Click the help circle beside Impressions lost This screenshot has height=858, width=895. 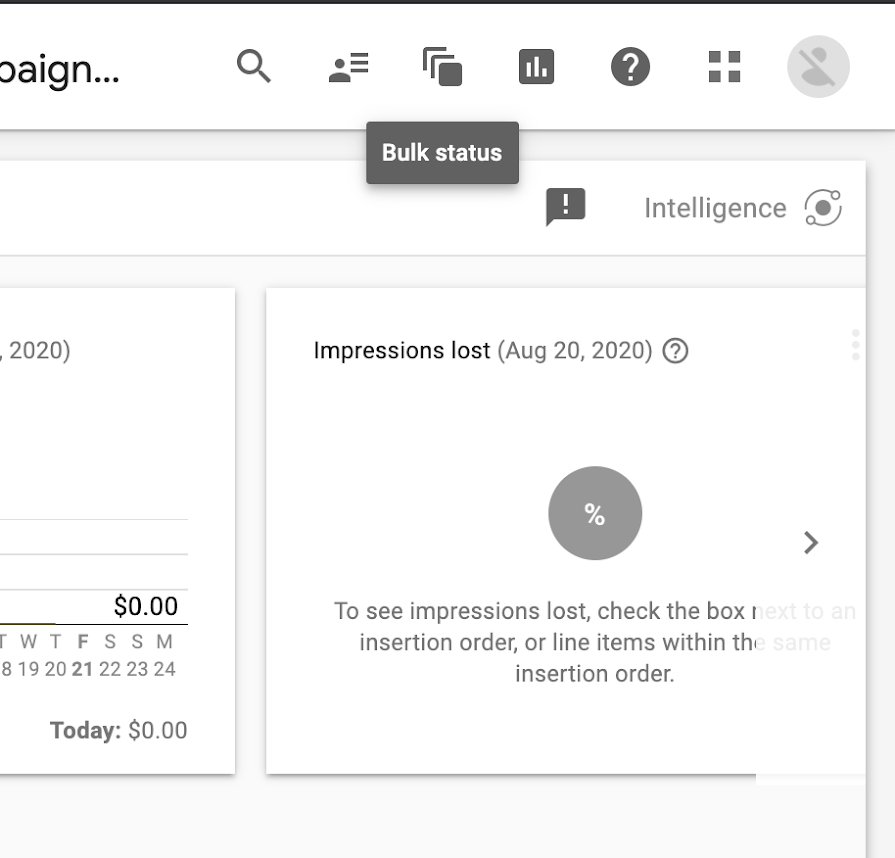tap(676, 351)
